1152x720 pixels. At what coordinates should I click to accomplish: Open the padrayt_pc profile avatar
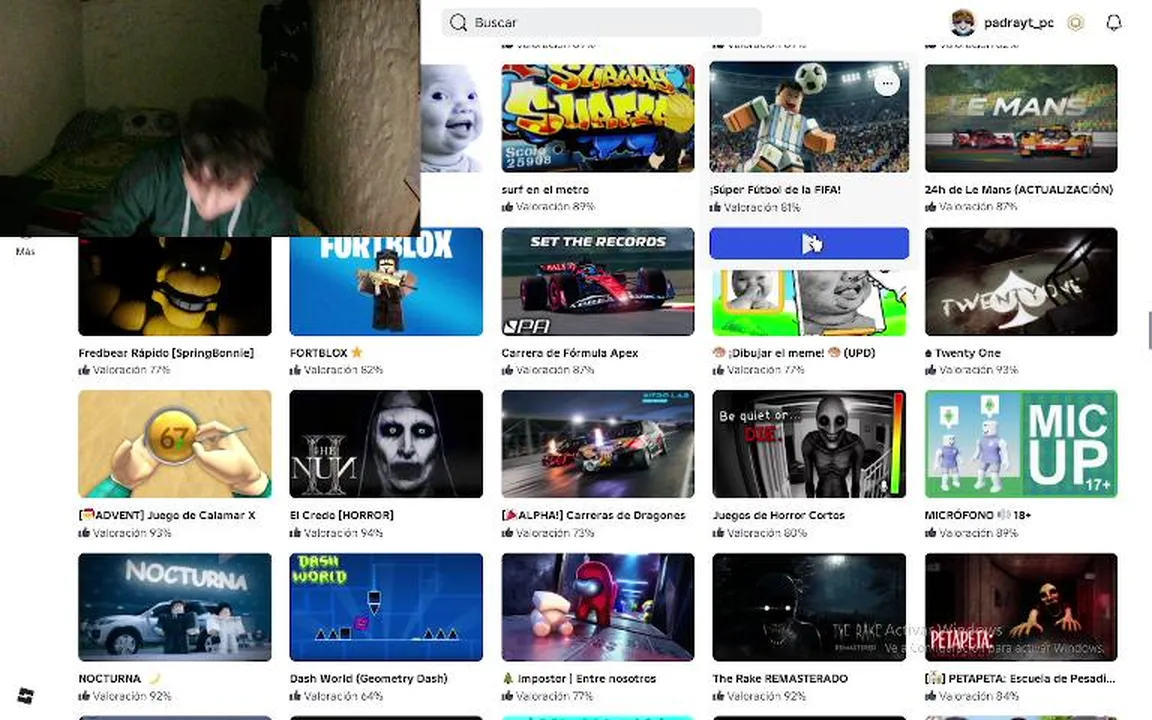point(962,23)
